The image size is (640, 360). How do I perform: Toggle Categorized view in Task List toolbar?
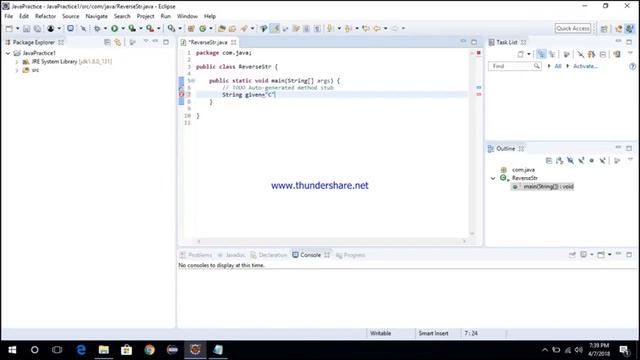point(541,54)
